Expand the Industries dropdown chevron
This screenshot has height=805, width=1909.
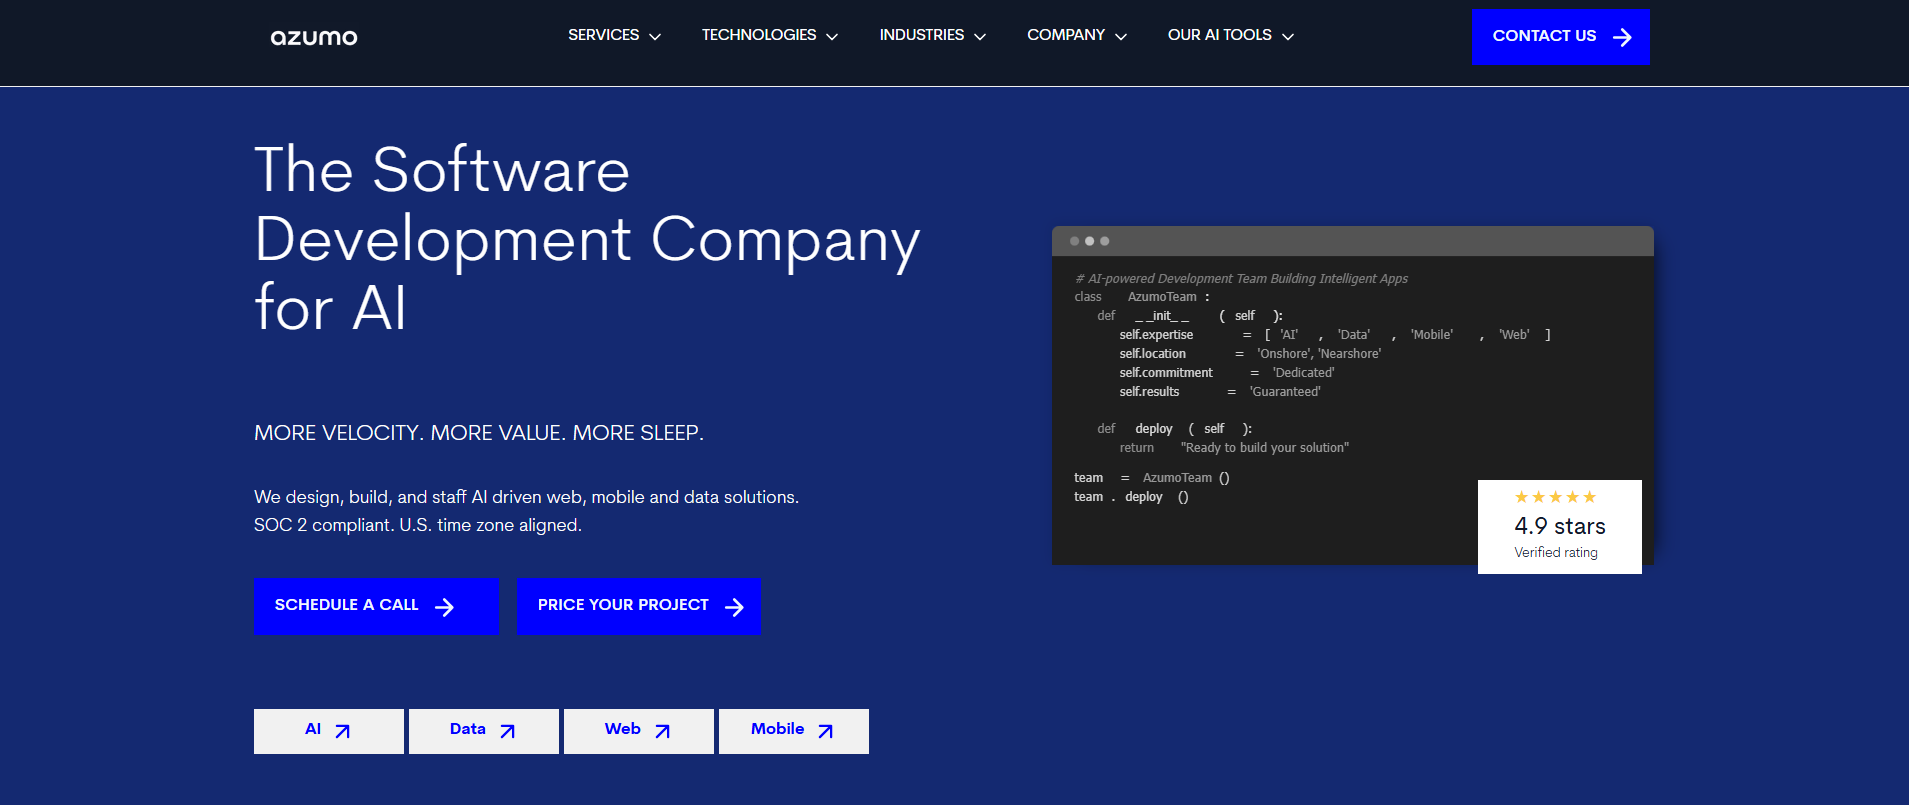tap(980, 36)
